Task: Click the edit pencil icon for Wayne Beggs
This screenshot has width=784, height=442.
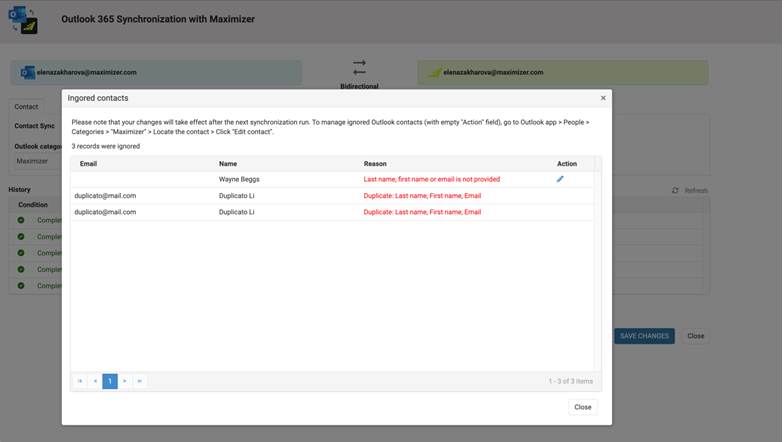Action: coord(560,179)
